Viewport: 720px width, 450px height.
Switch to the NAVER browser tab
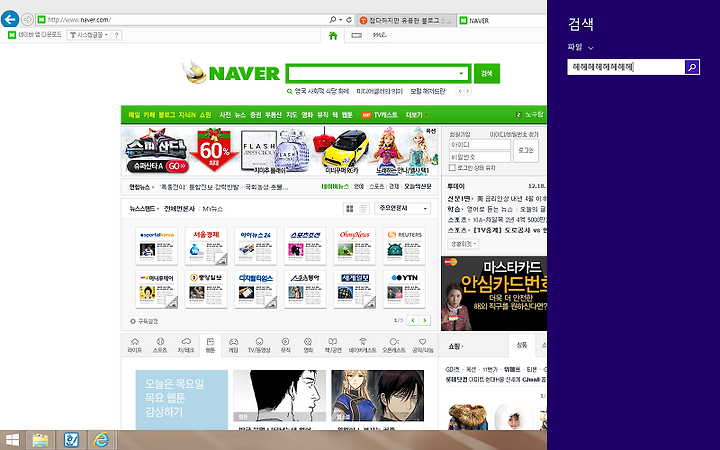[x=502, y=20]
